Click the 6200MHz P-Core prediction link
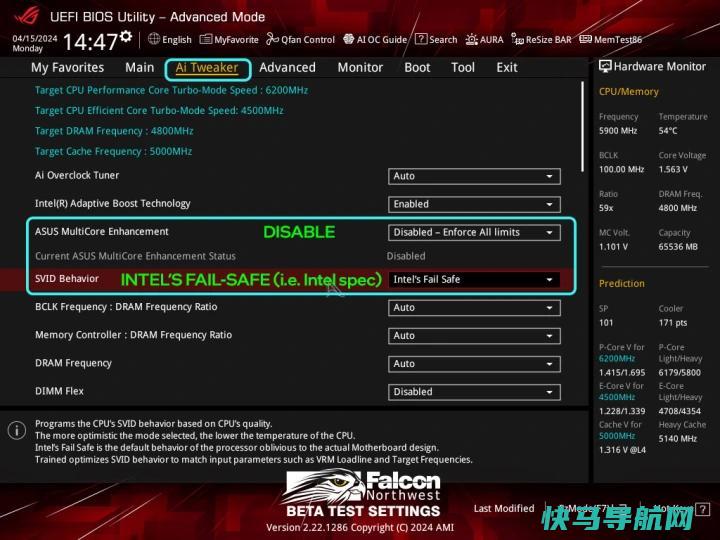Screen dimensions: 720x540 (x=617, y=359)
